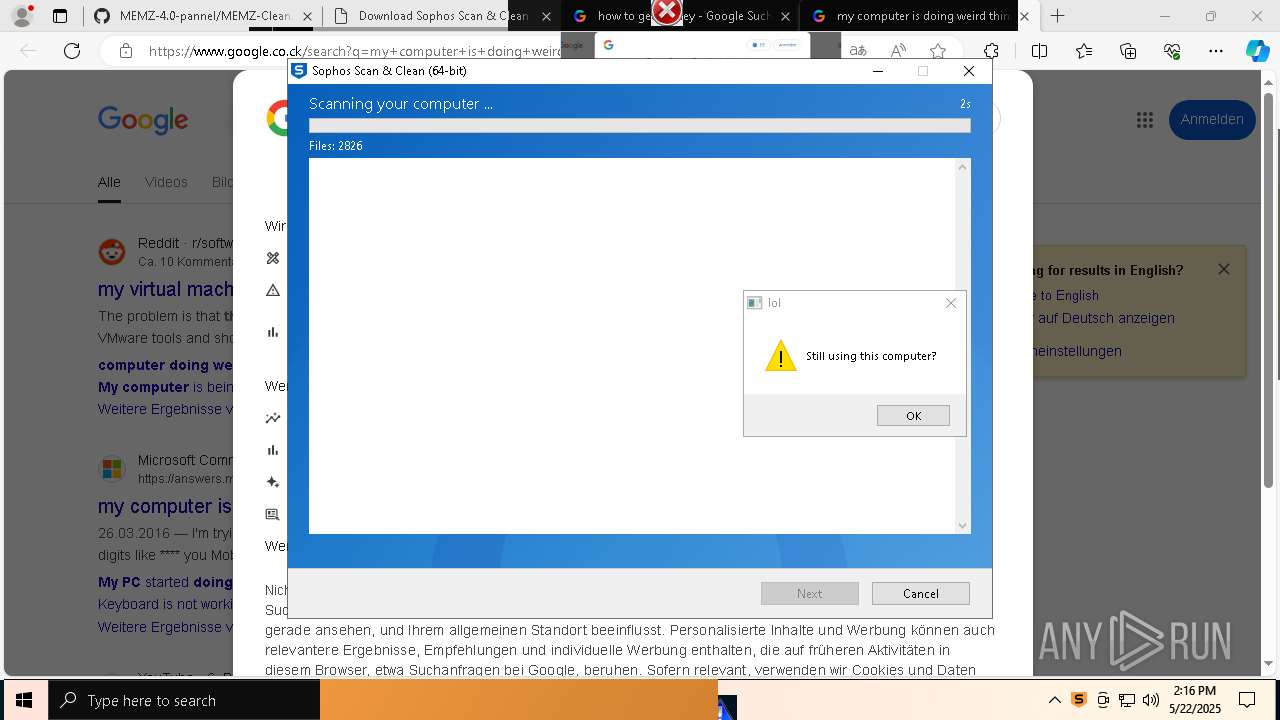1280x720 pixels.
Task: Open a new browser tab
Action: [1058, 16]
